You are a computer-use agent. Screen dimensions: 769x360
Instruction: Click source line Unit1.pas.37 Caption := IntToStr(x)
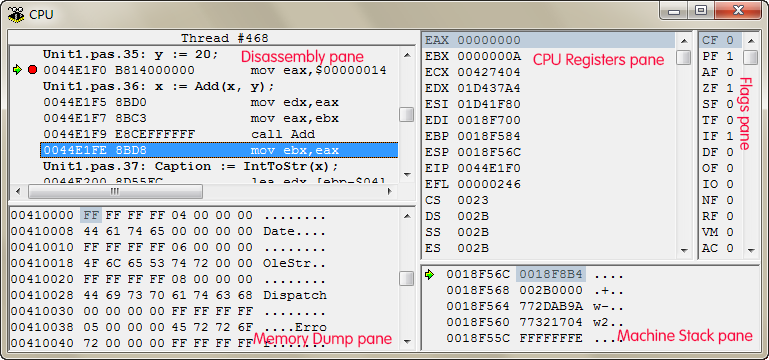tap(190, 166)
